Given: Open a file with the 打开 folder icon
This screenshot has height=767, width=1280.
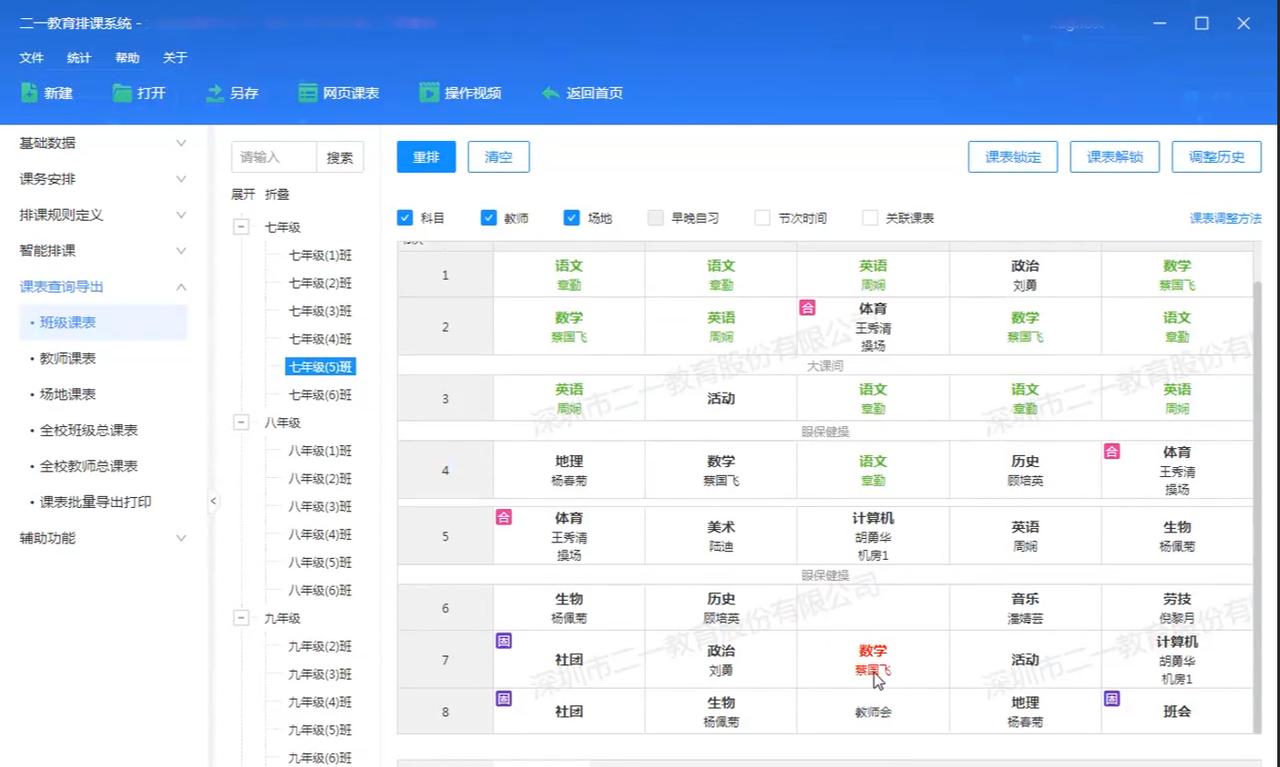Looking at the screenshot, I should coord(122,93).
